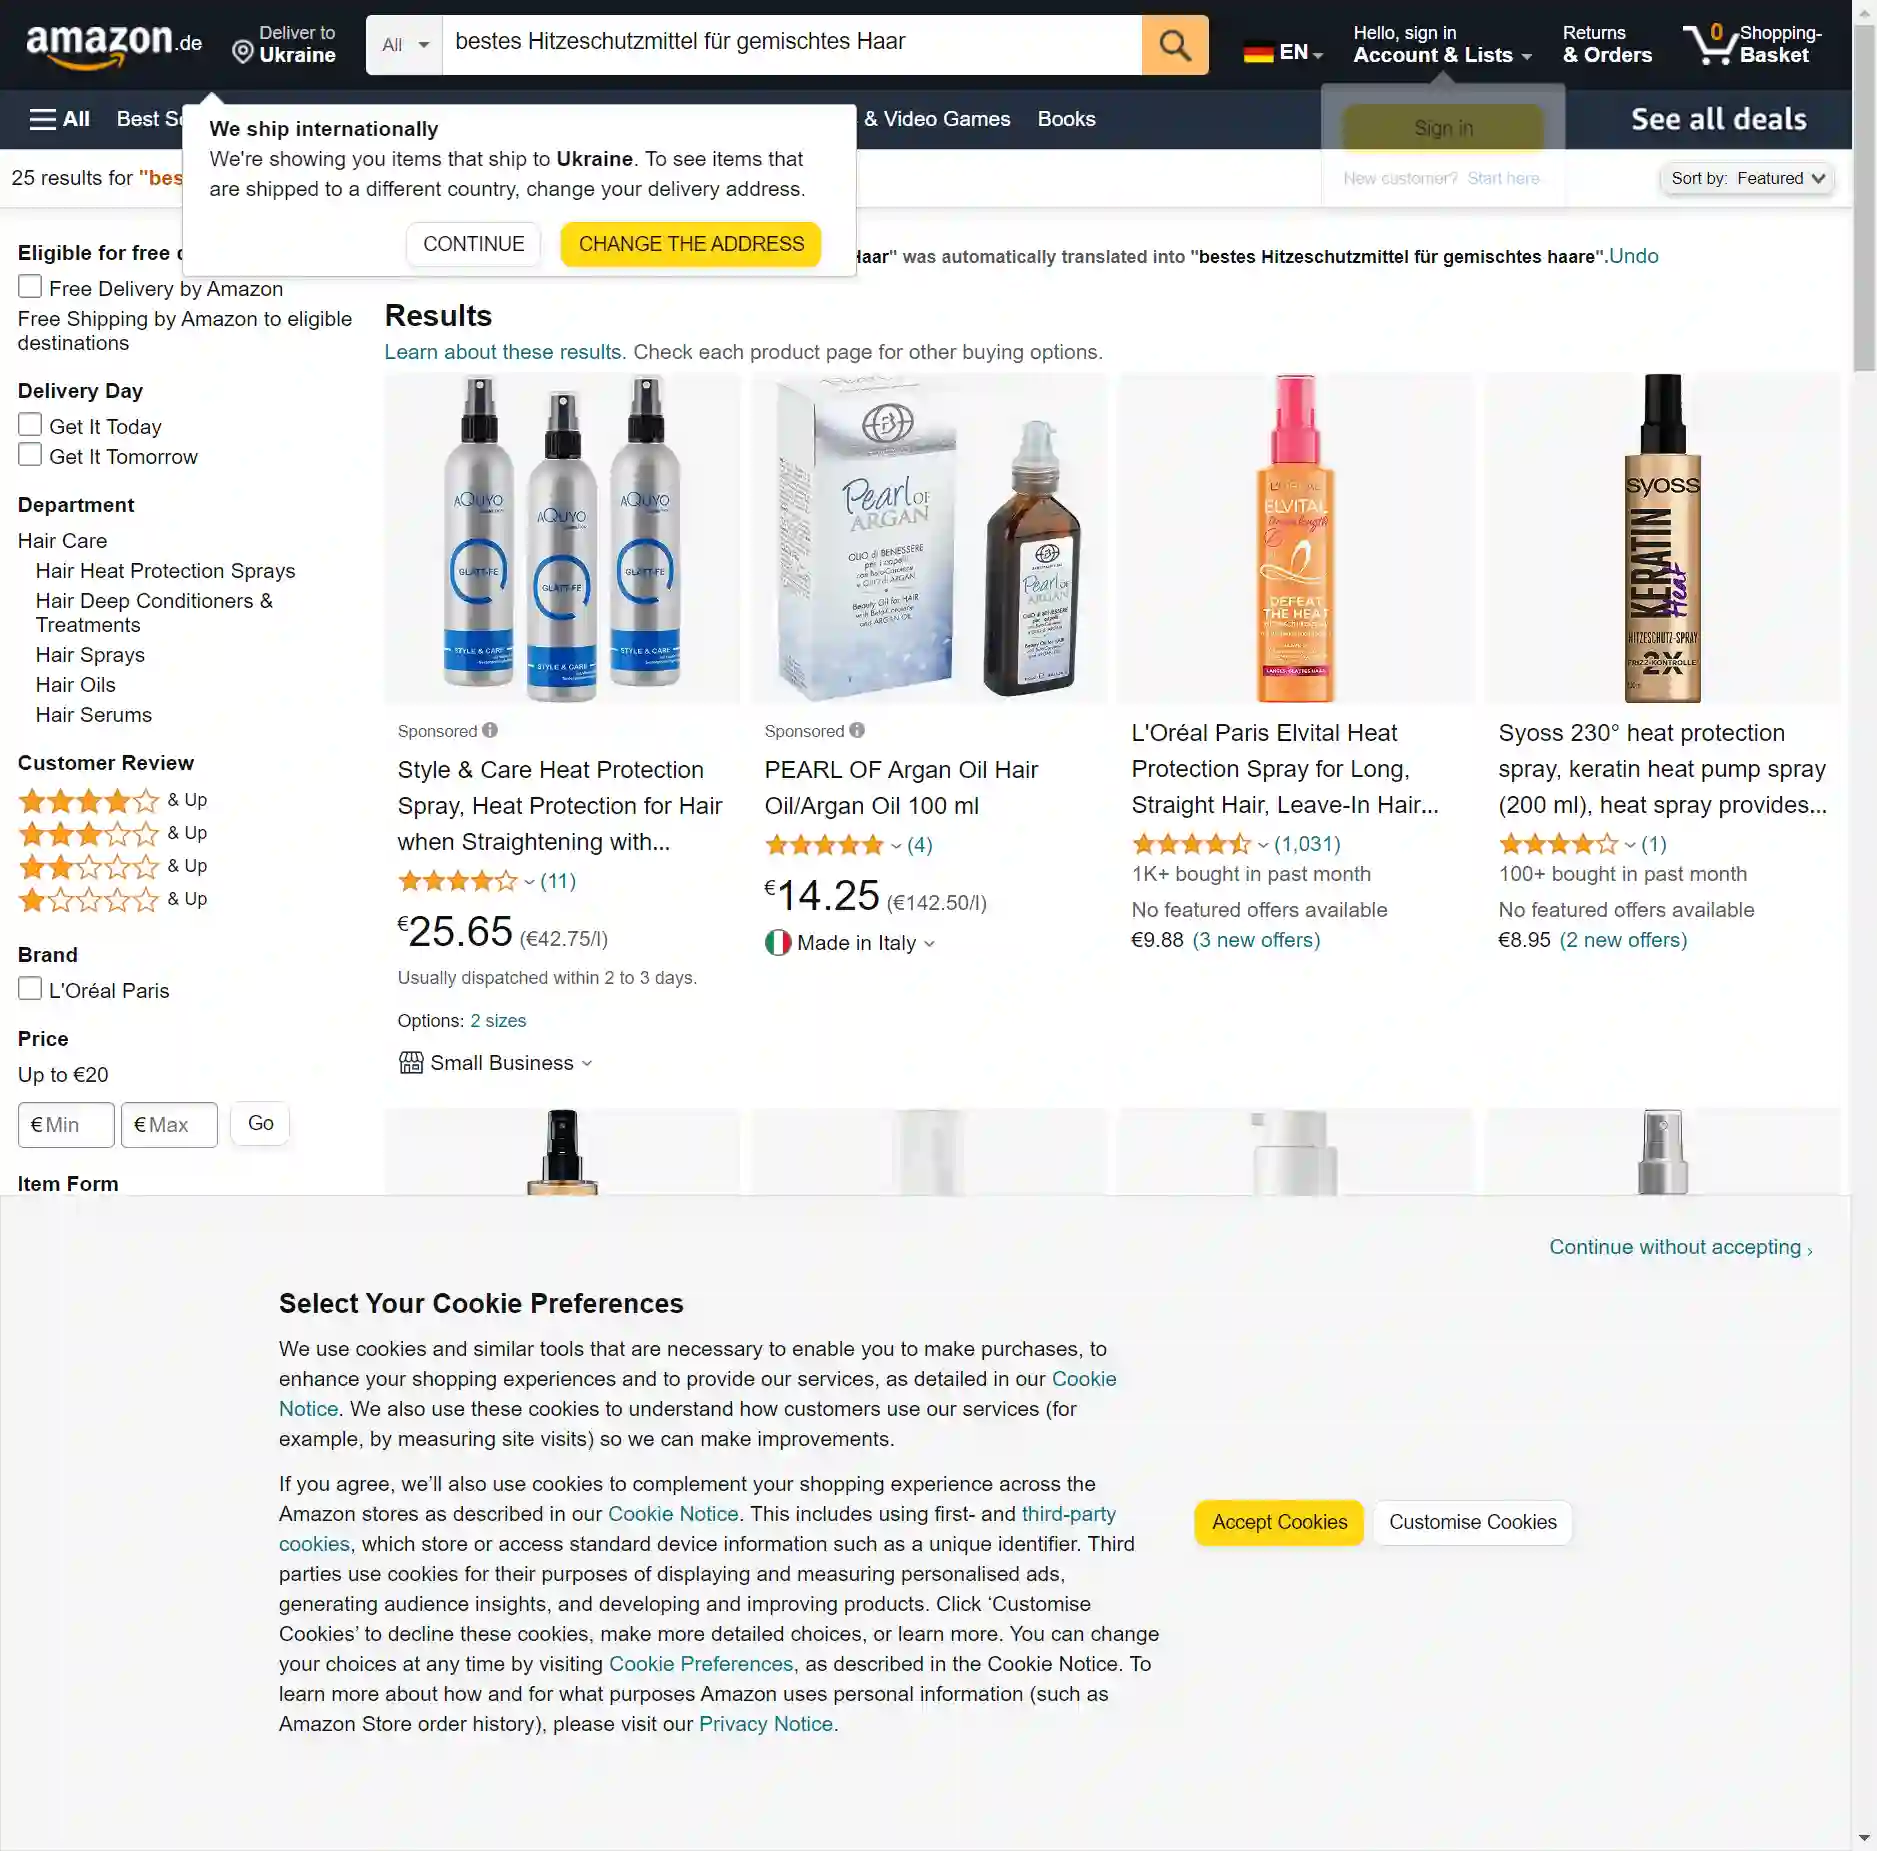Click the Amazon.de logo
This screenshot has height=1851, width=1877.
(114, 45)
